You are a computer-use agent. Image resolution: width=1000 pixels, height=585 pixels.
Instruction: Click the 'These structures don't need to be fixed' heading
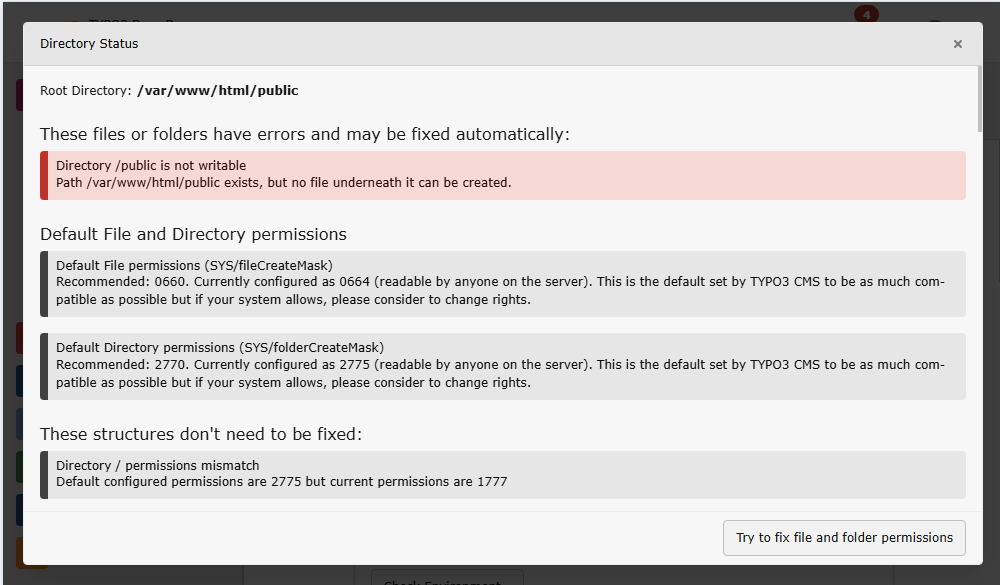tap(201, 434)
